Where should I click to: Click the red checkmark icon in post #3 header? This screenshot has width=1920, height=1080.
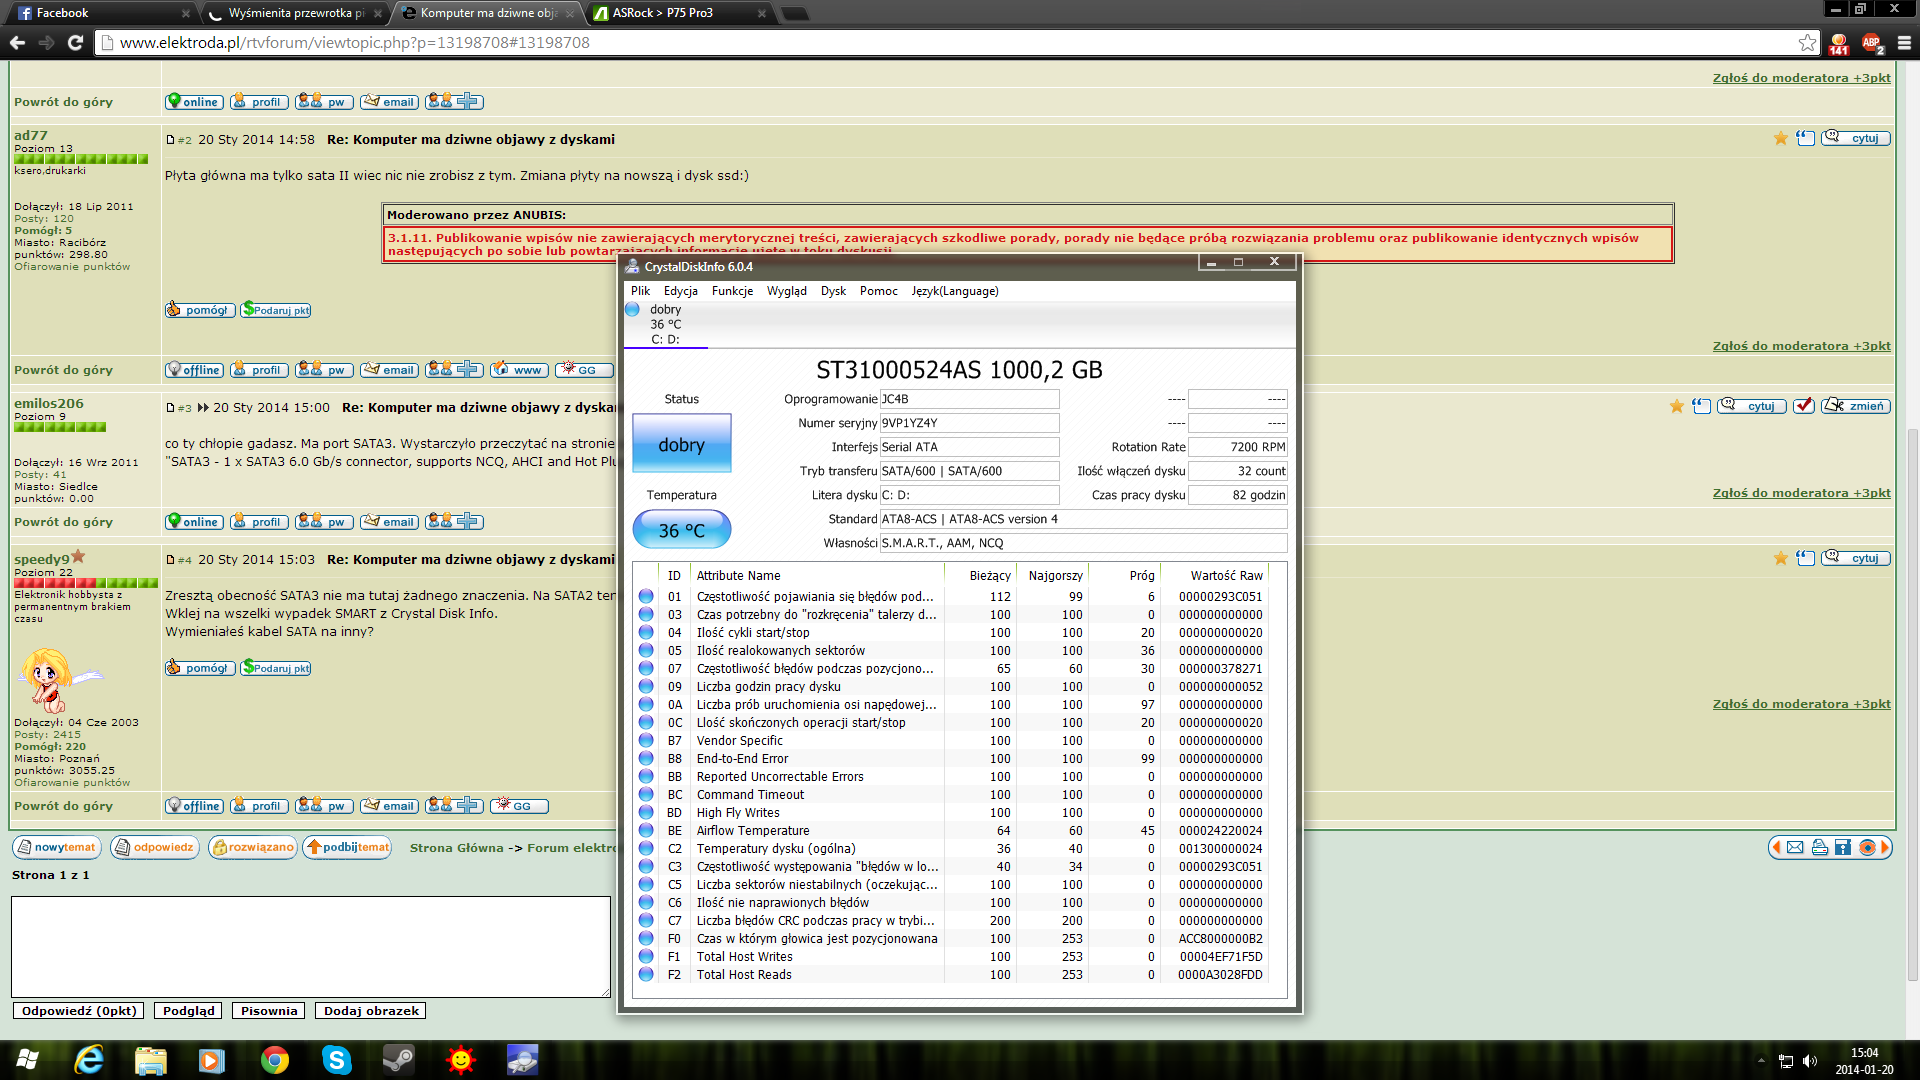coord(1803,406)
